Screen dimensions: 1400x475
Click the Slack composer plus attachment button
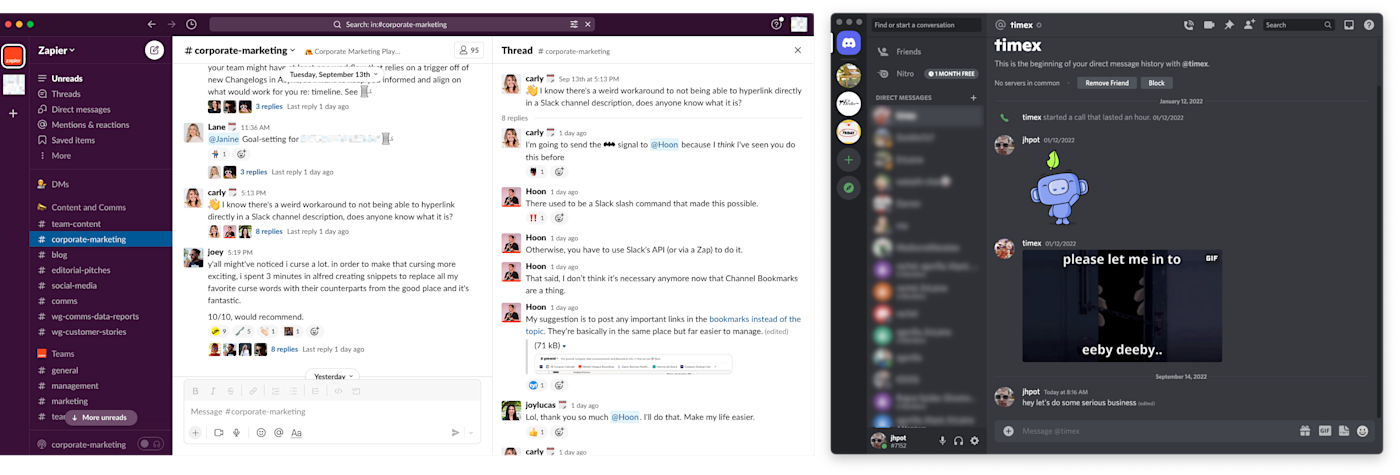[195, 433]
